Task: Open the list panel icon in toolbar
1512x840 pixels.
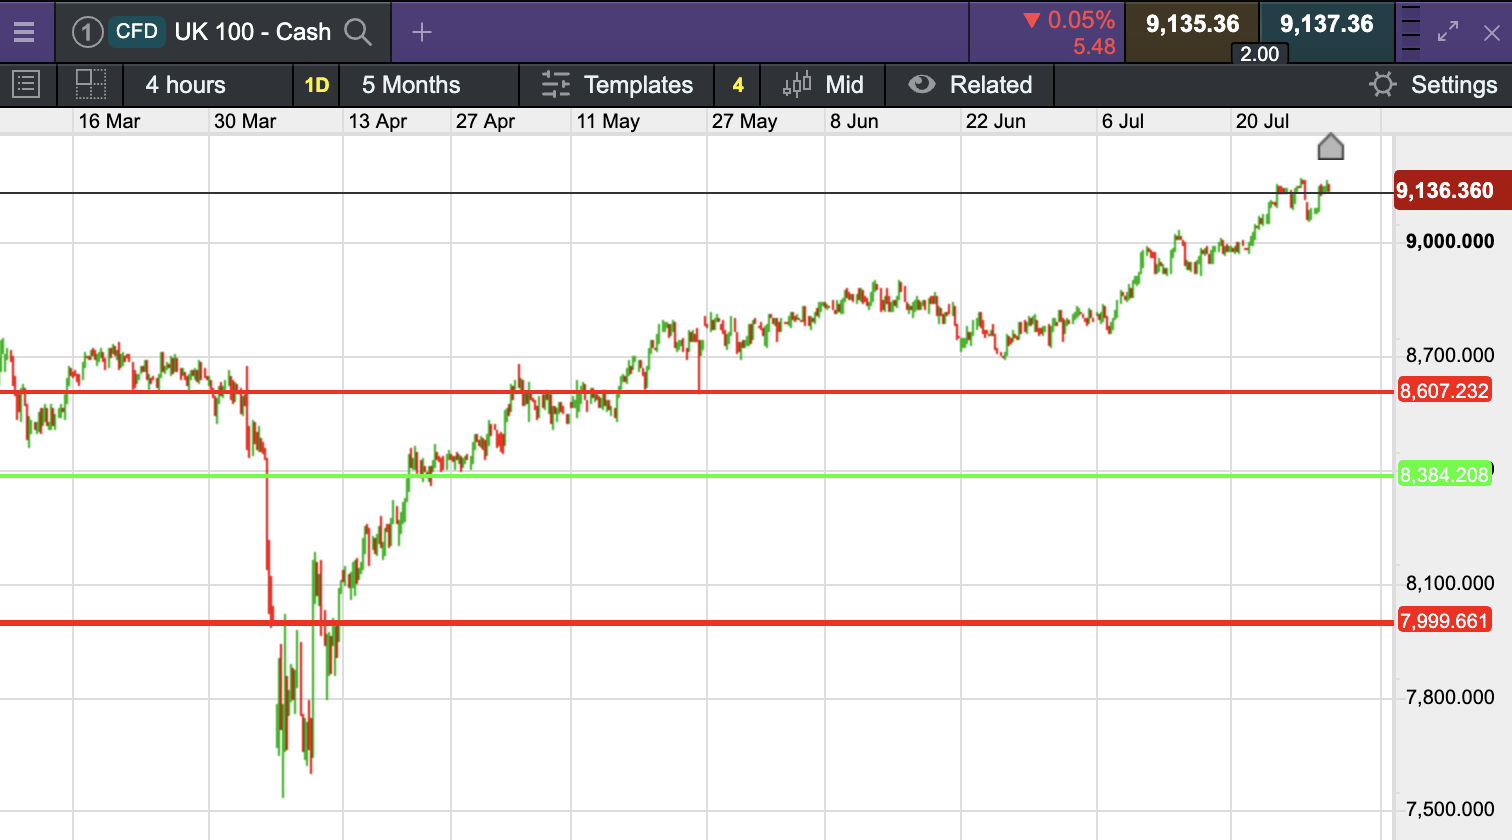Action: point(26,85)
